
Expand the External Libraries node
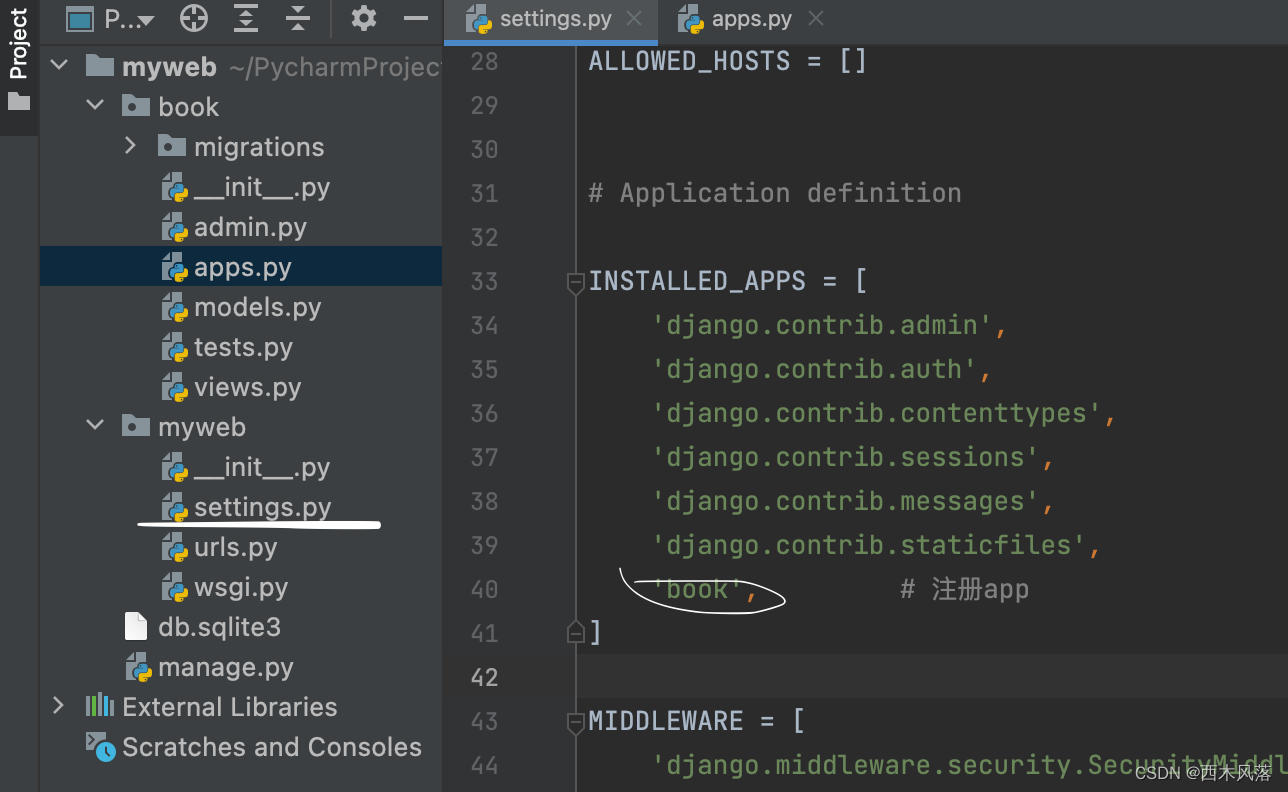coord(58,706)
